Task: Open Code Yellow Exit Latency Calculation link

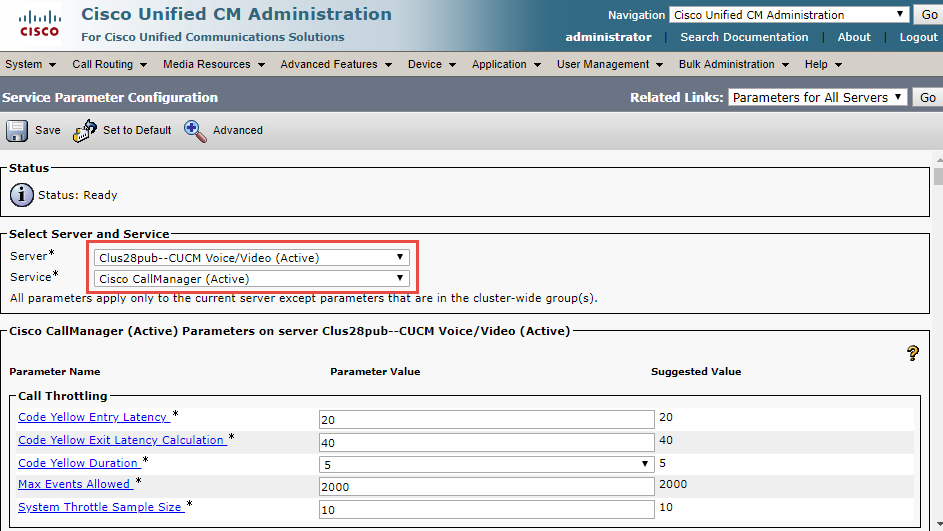Action: (x=121, y=440)
